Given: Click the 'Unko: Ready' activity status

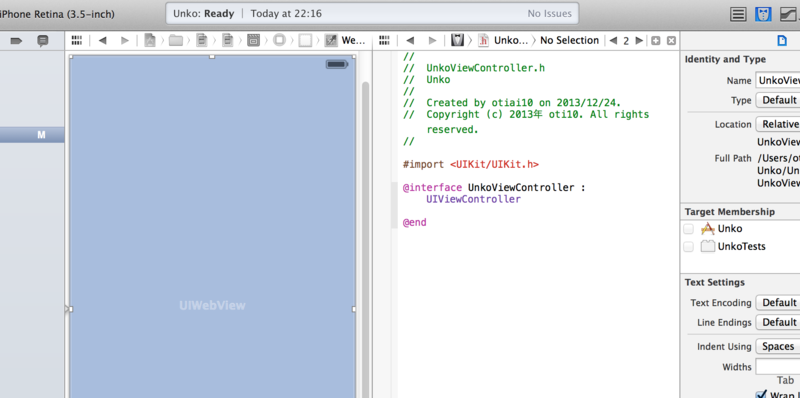Looking at the screenshot, I should point(204,14).
